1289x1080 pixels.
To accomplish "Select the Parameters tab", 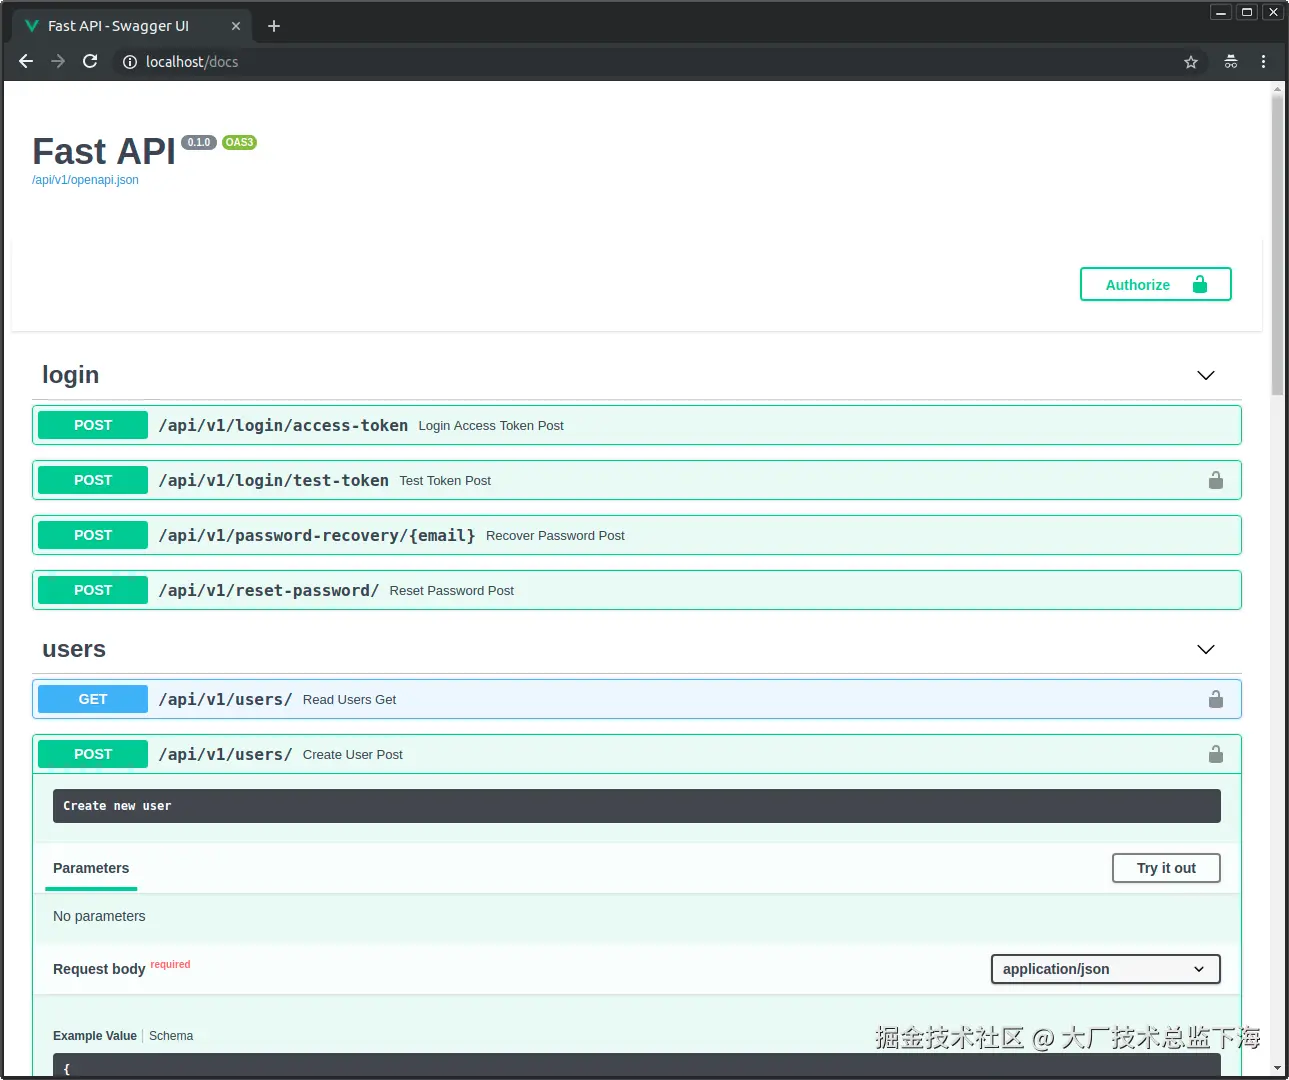I will click(91, 868).
